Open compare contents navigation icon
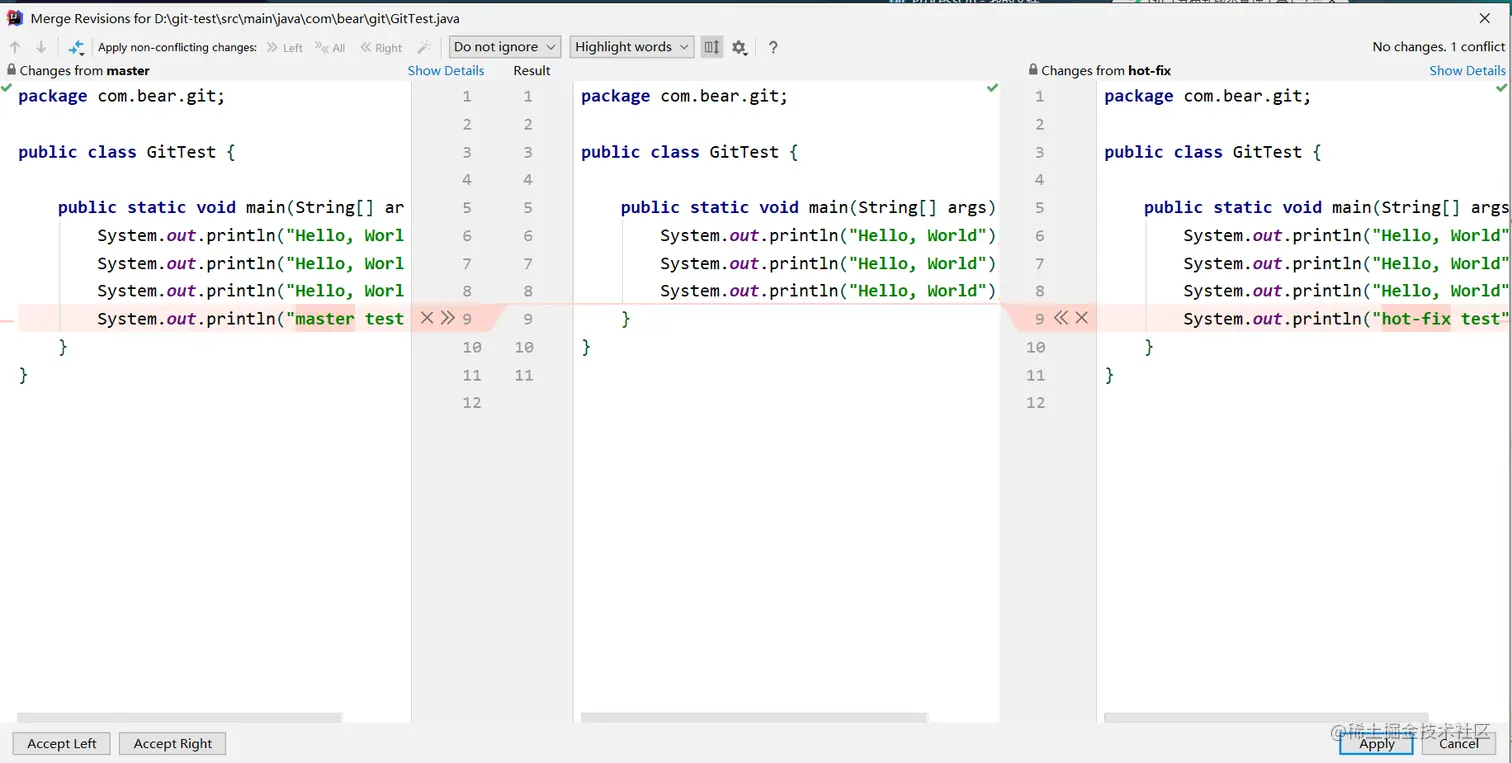 point(76,47)
